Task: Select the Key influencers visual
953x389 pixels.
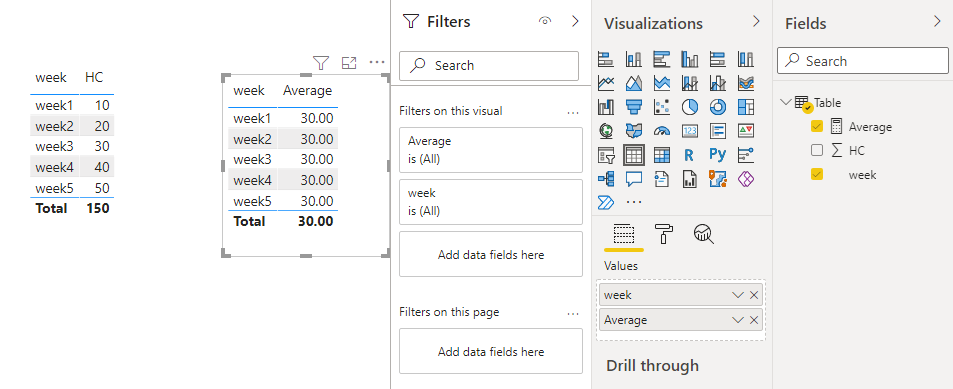Action: [x=745, y=155]
